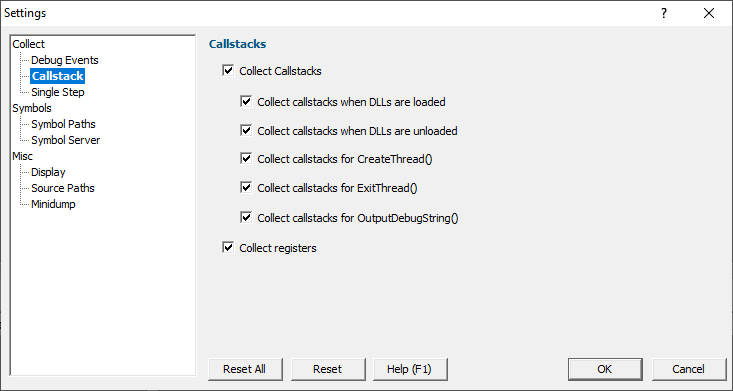This screenshot has height=391, width=733.
Task: Toggle callstacks when DLLs are unloaded
Action: (x=246, y=130)
